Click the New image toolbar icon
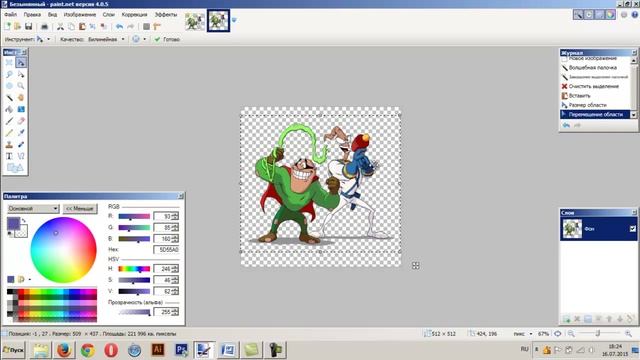640x360 pixels. [7, 27]
